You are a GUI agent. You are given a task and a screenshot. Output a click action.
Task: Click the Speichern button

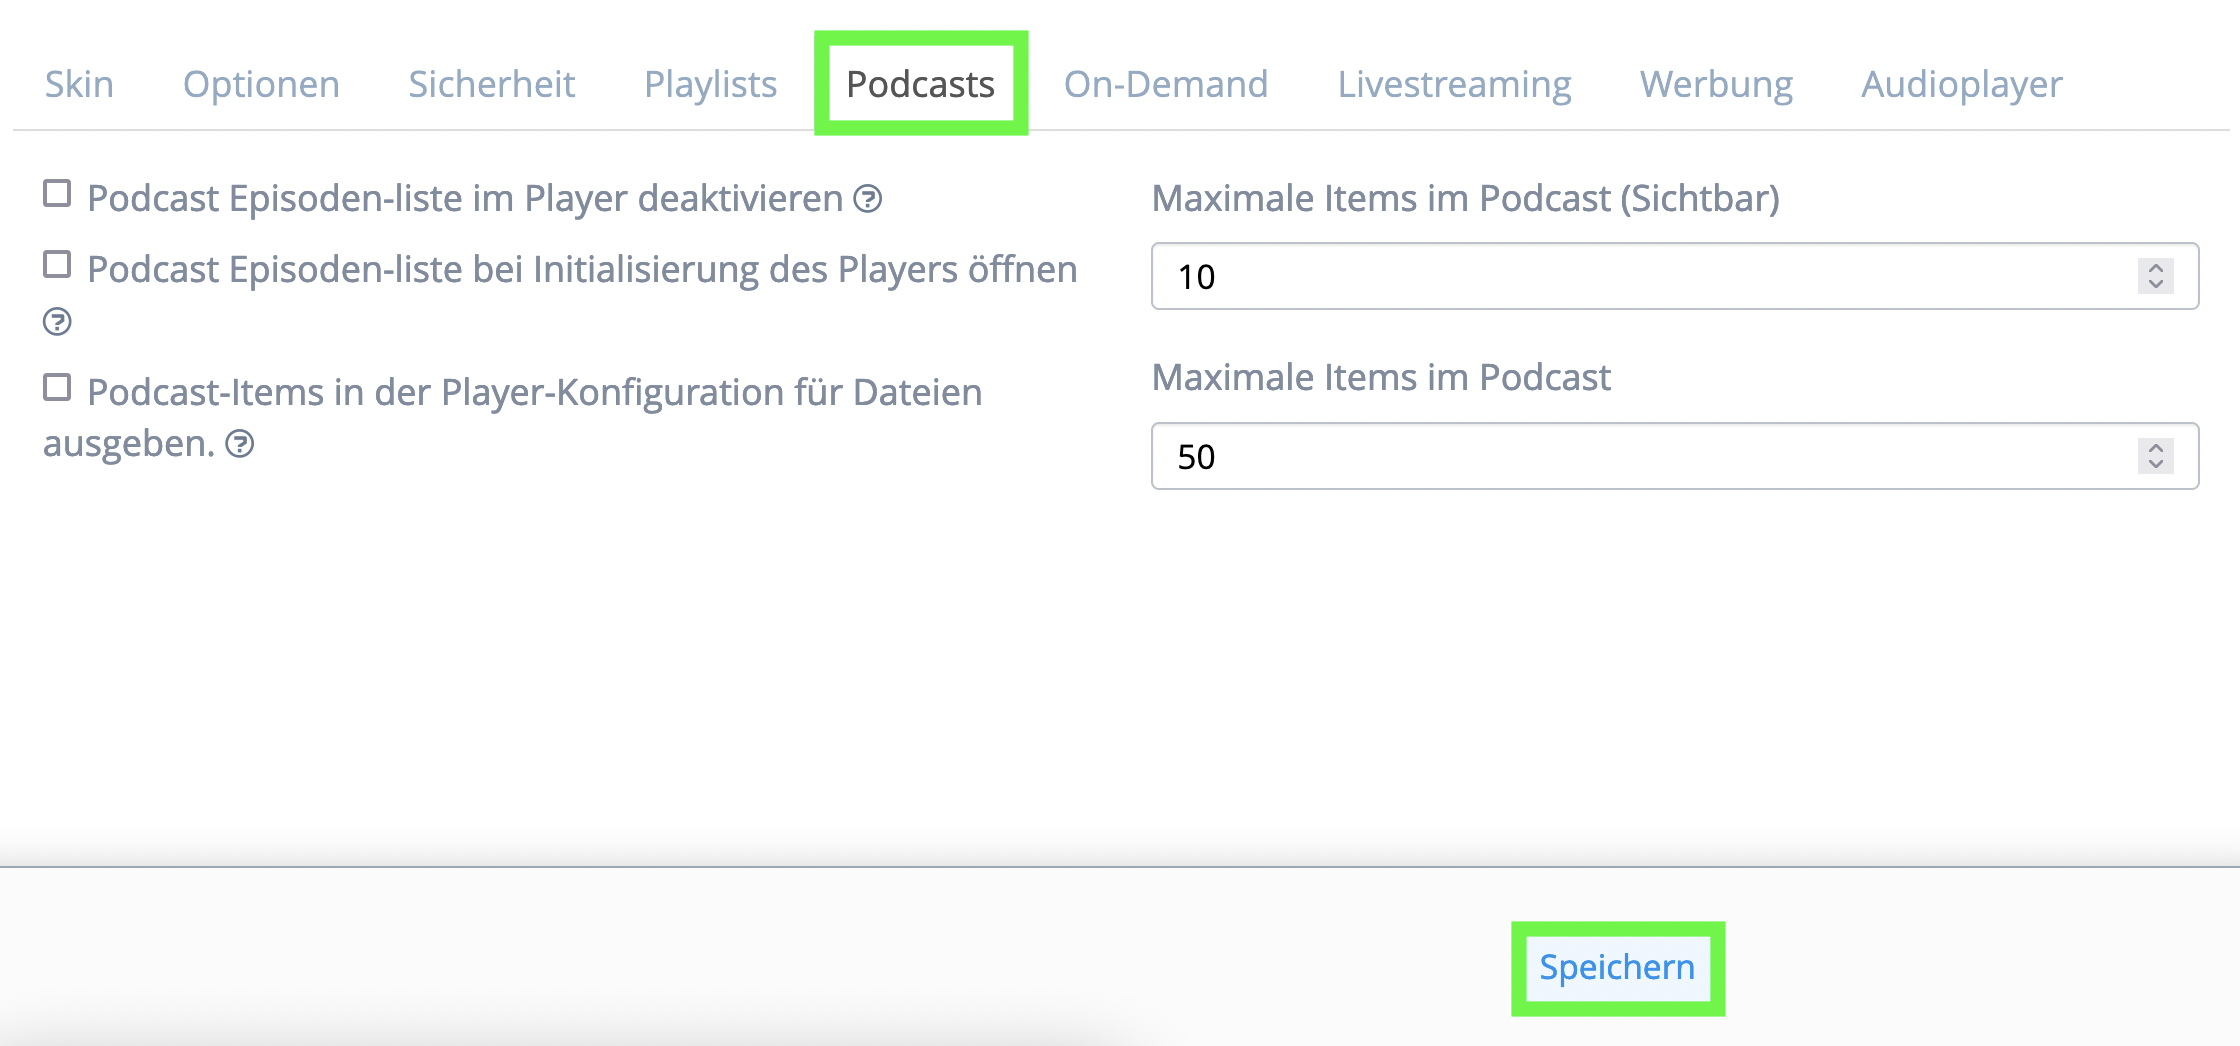(x=1617, y=968)
